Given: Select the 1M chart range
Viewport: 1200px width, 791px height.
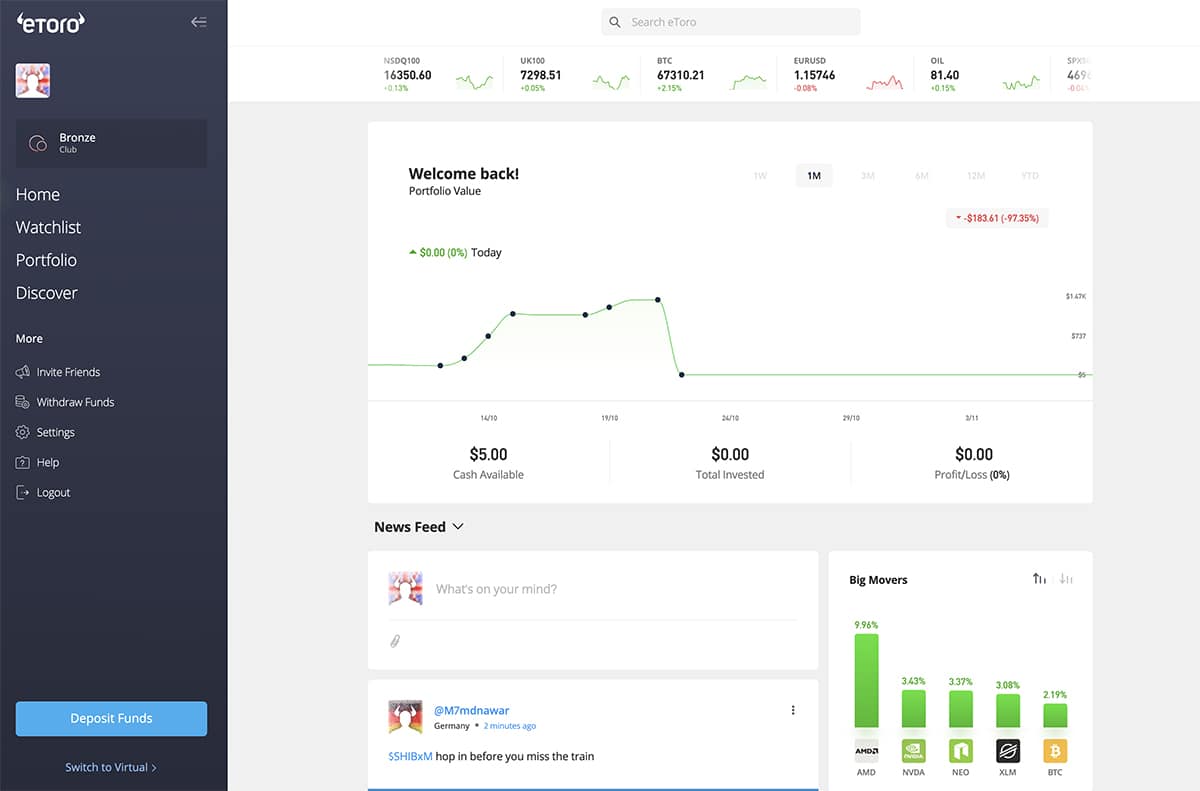Looking at the screenshot, I should pyautogui.click(x=814, y=176).
